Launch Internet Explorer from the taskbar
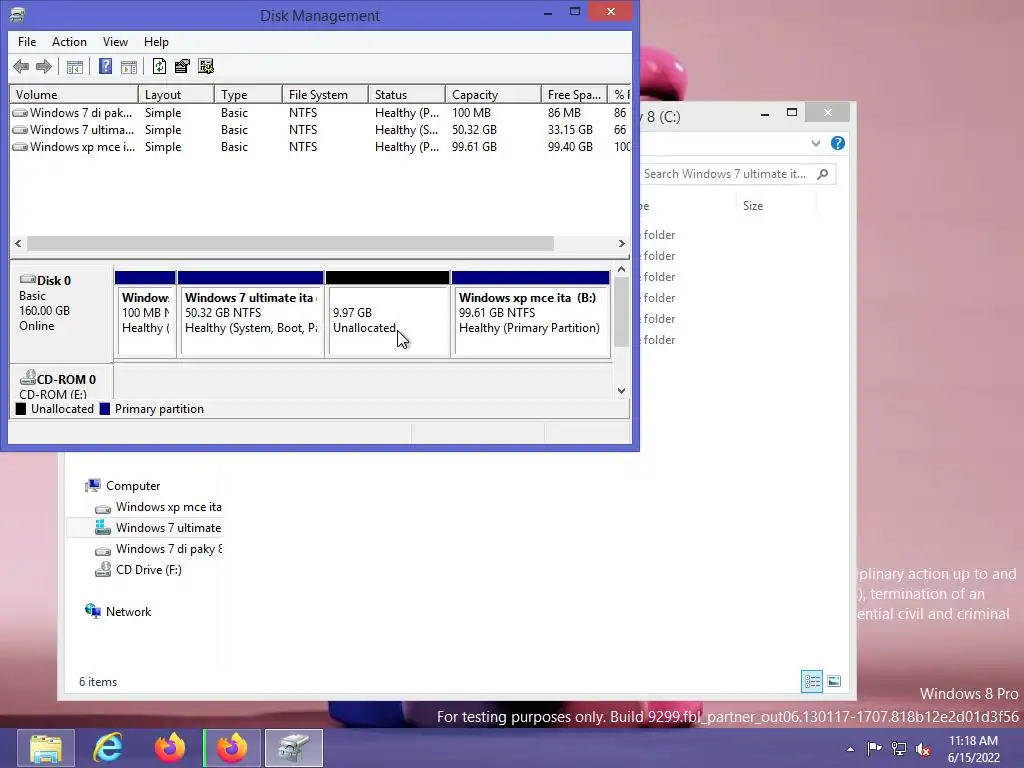Screen dimensions: 1024x768 point(108,748)
